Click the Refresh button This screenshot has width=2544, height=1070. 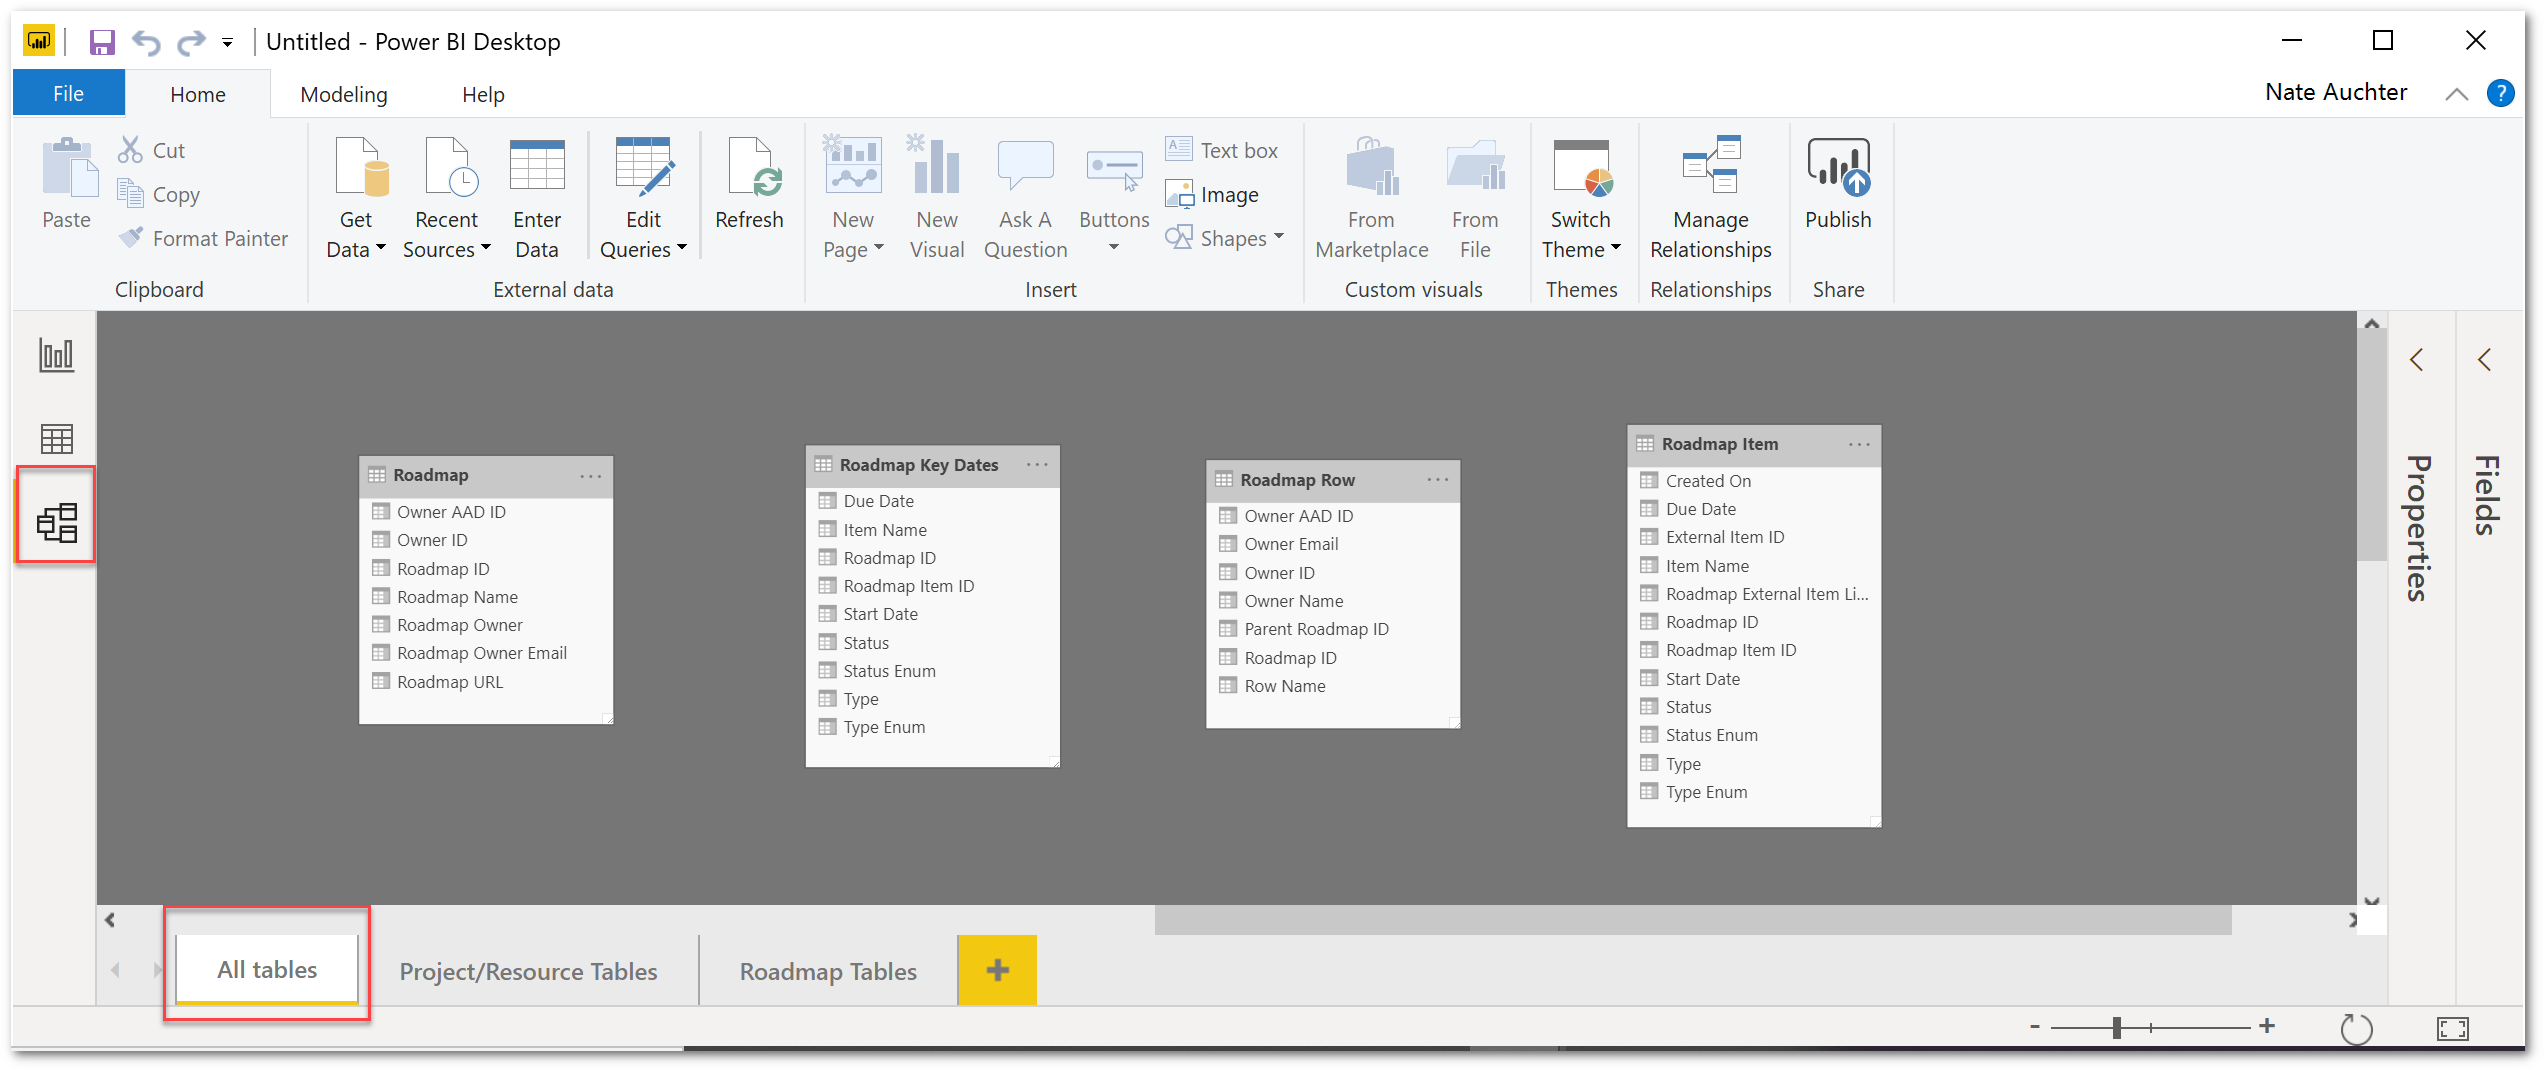click(749, 183)
